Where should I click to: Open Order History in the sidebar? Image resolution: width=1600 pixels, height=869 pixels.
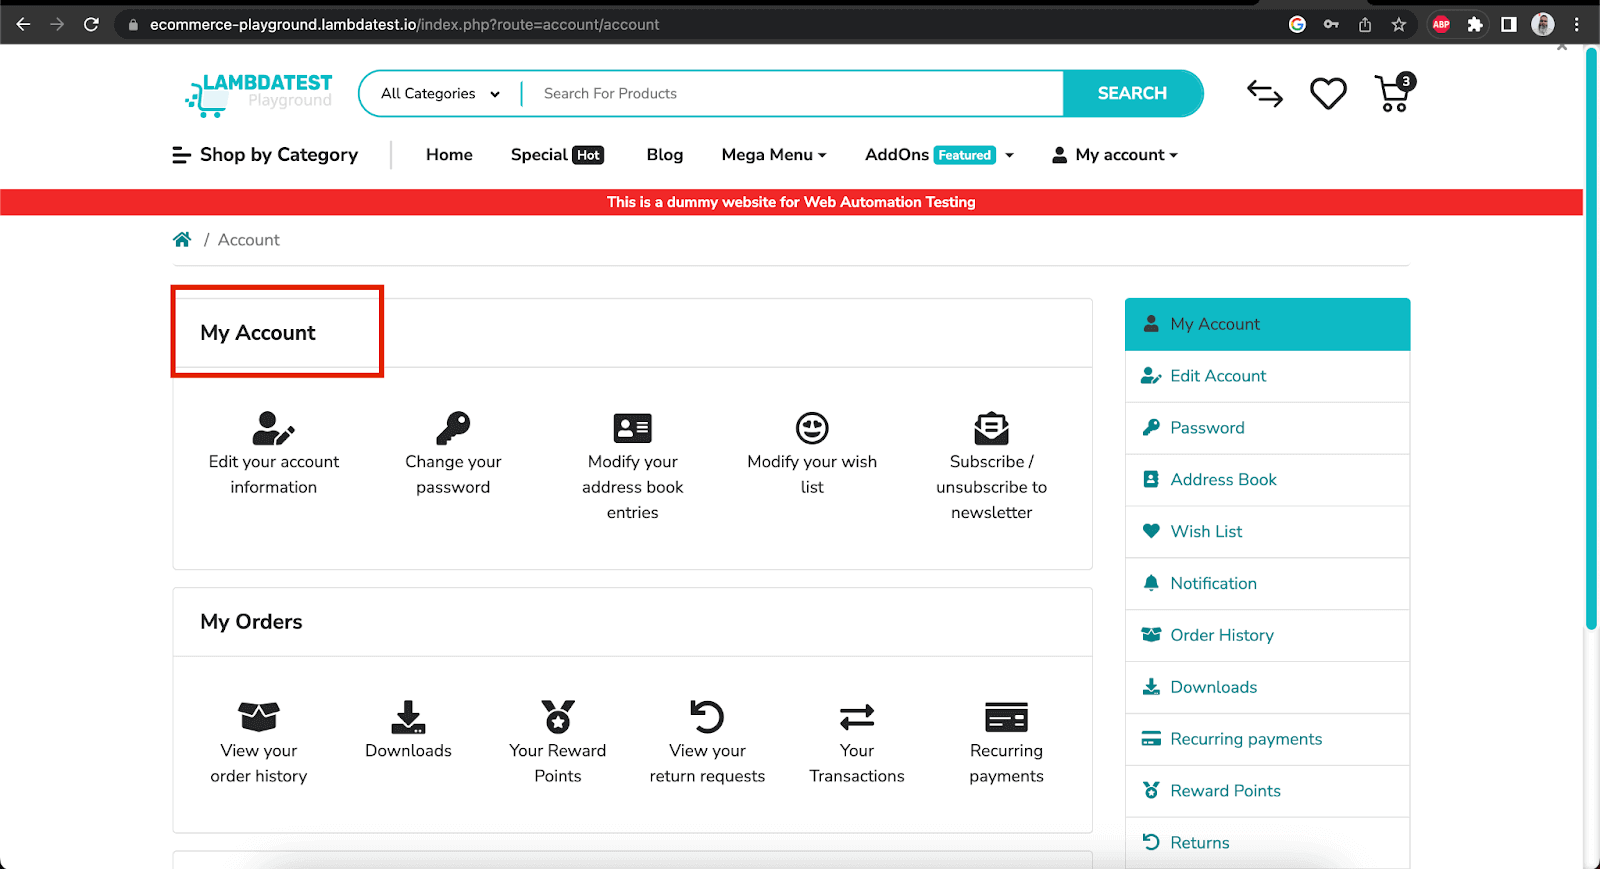(x=1221, y=635)
